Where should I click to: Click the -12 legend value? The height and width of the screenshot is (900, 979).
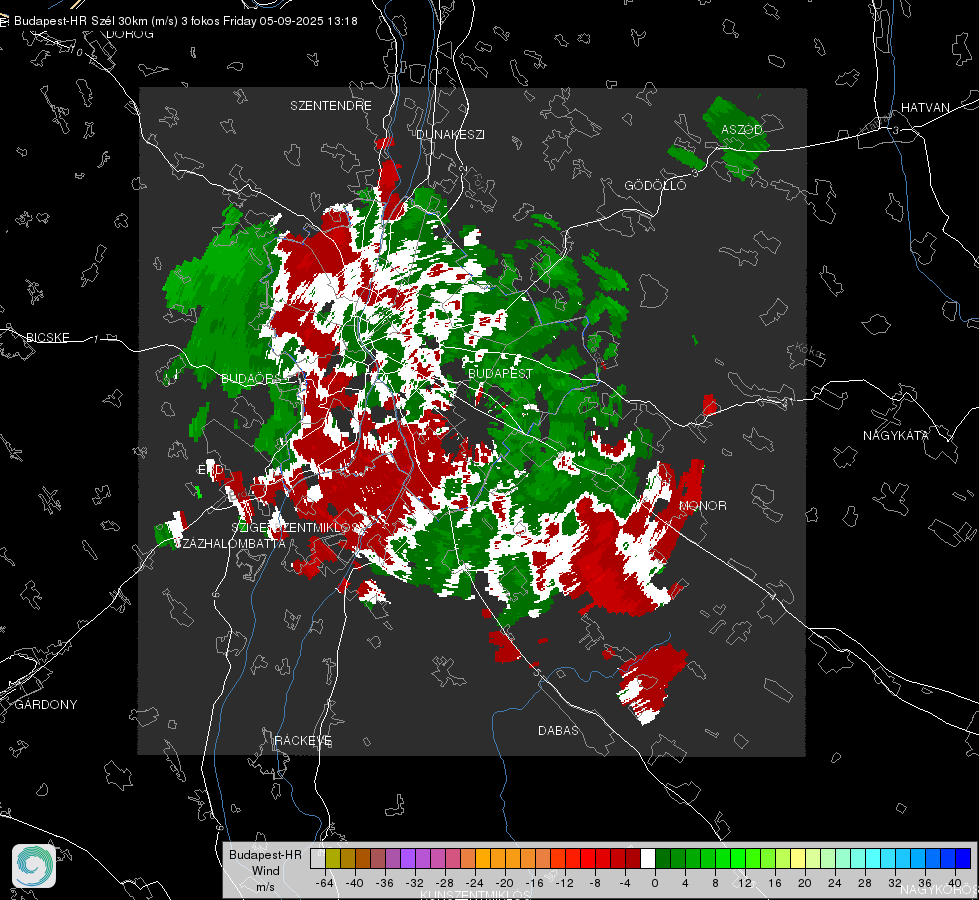564,883
